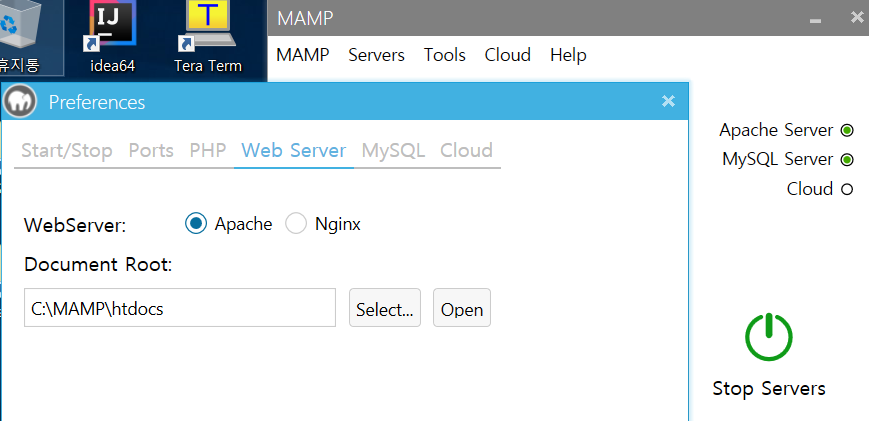The width and height of the screenshot is (869, 421).
Task: Click the Apache Server status indicator
Action: pyautogui.click(x=847, y=131)
